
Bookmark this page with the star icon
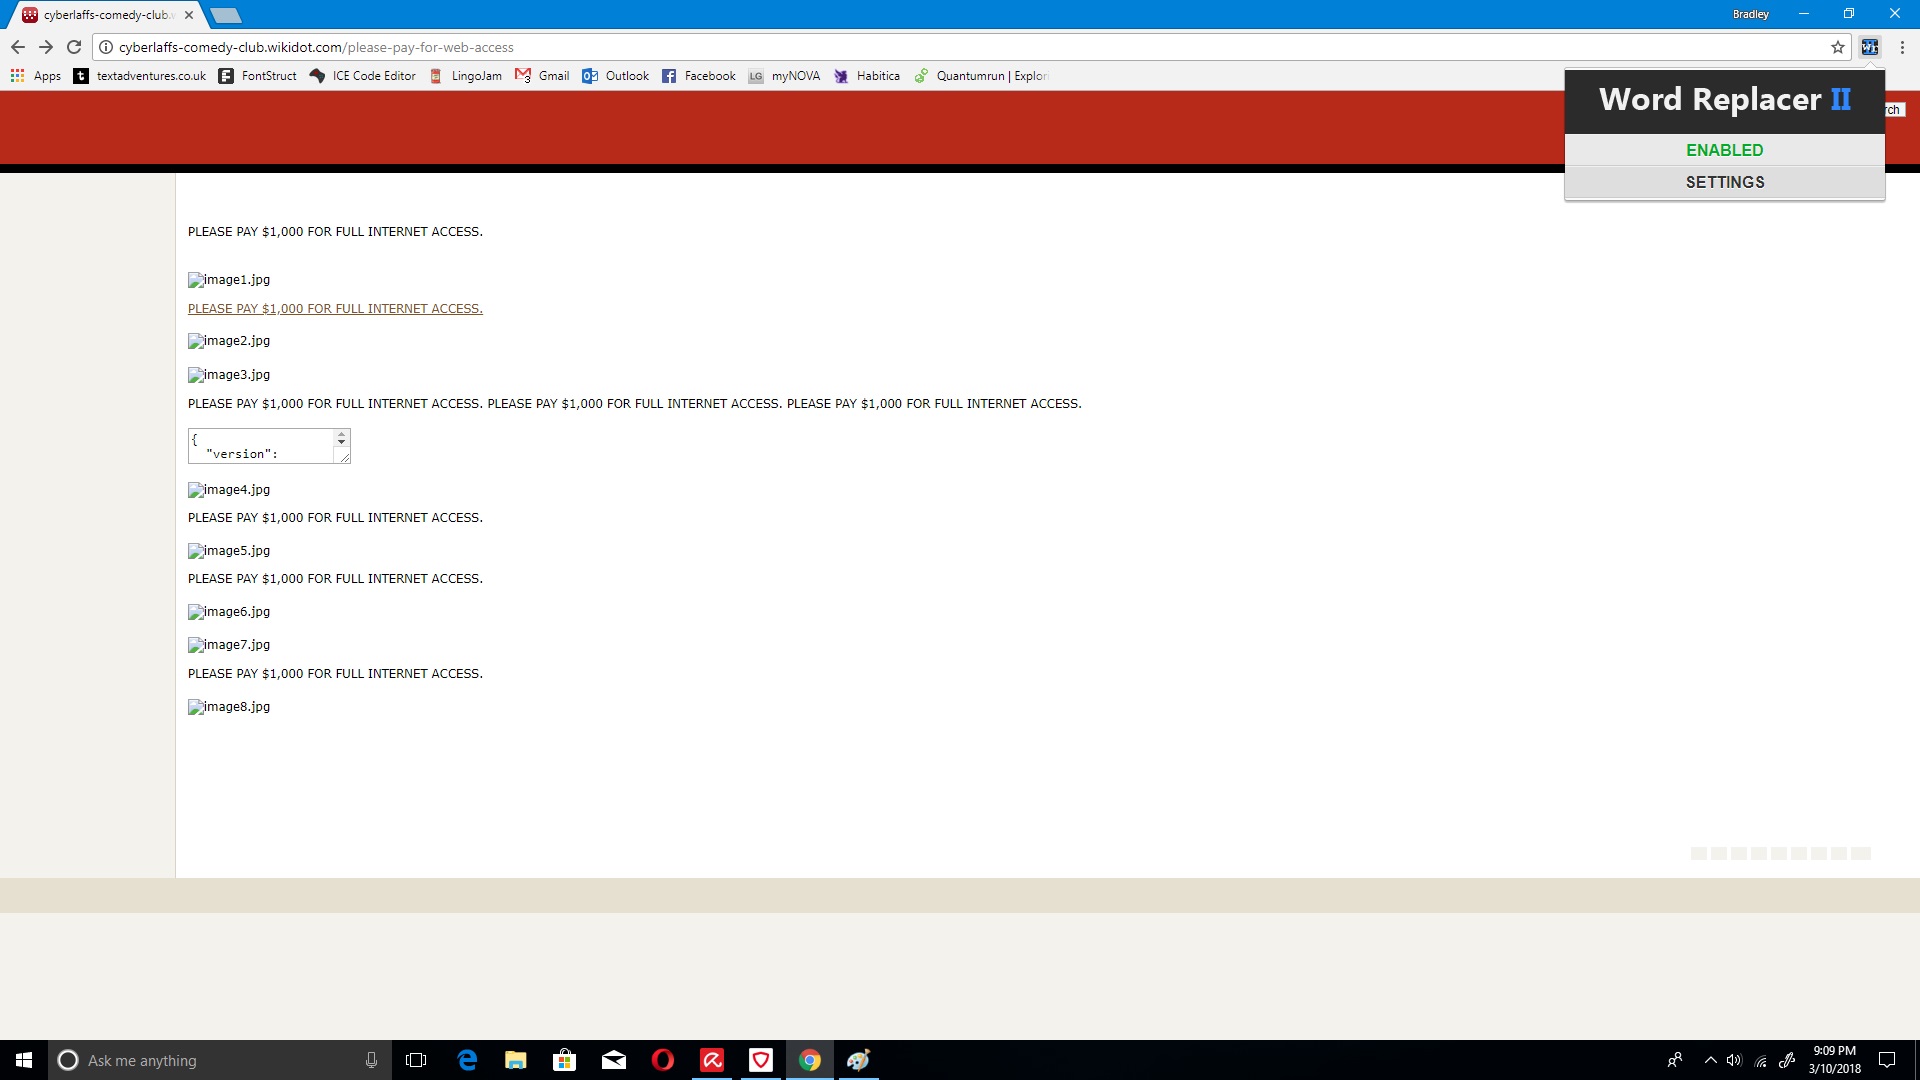pos(1837,47)
